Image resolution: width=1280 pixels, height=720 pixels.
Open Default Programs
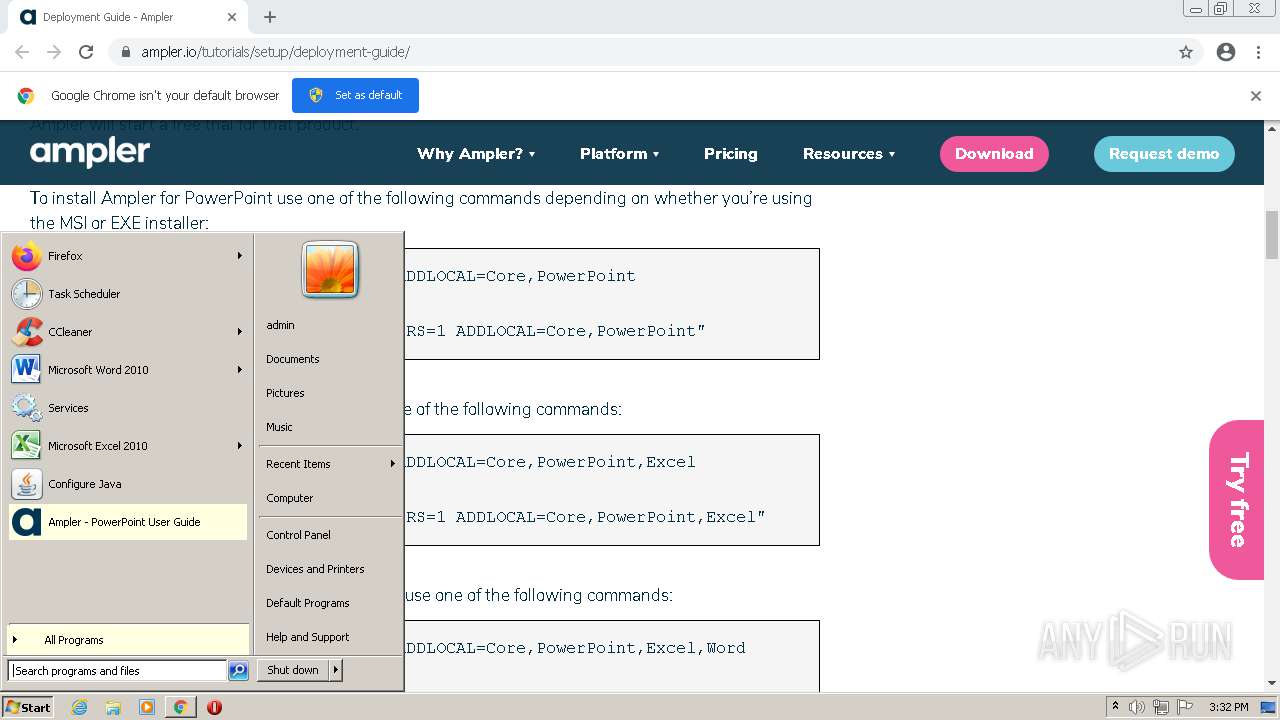(x=308, y=603)
